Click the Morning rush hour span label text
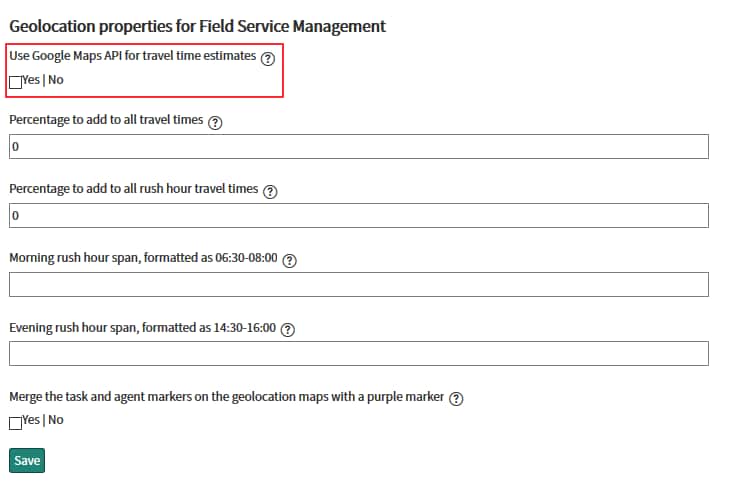The width and height of the screenshot is (733, 485). [x=143, y=258]
